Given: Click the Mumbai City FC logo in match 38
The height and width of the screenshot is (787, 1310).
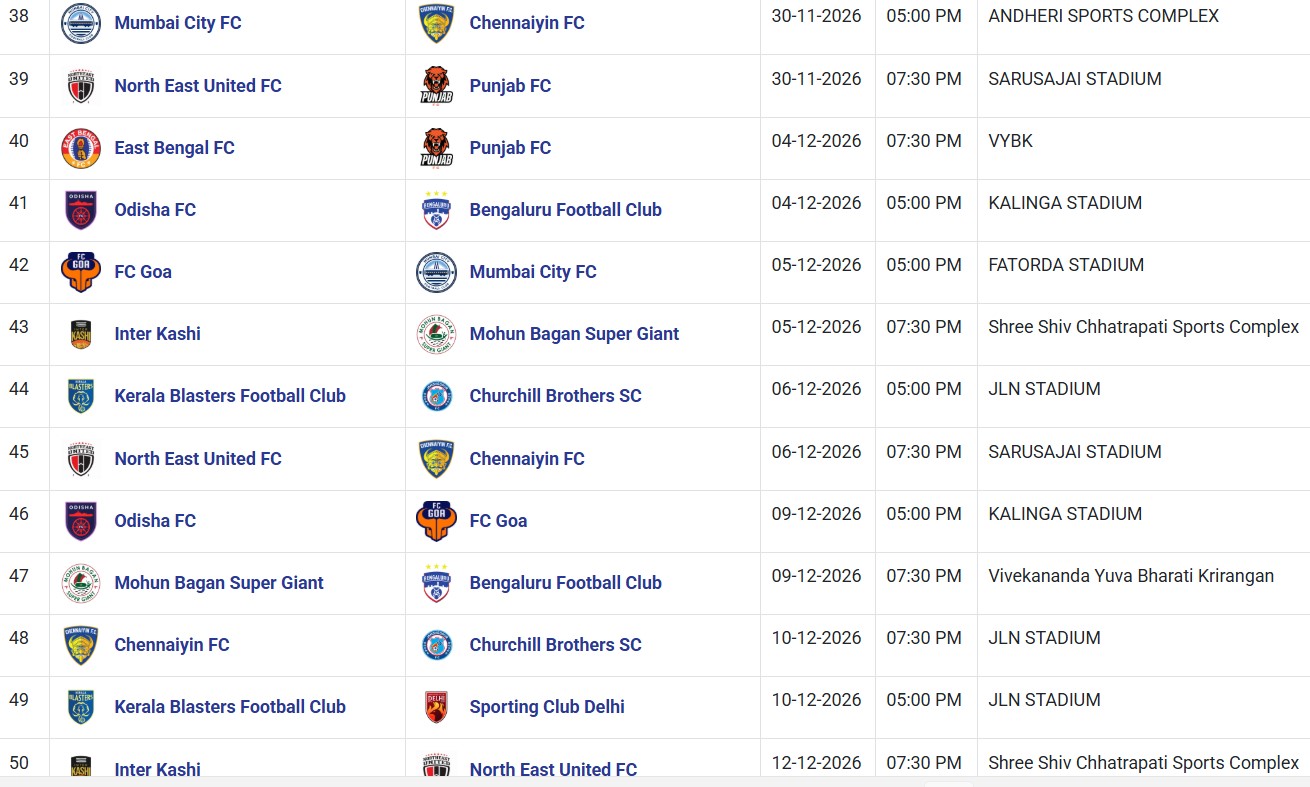Looking at the screenshot, I should point(81,22).
